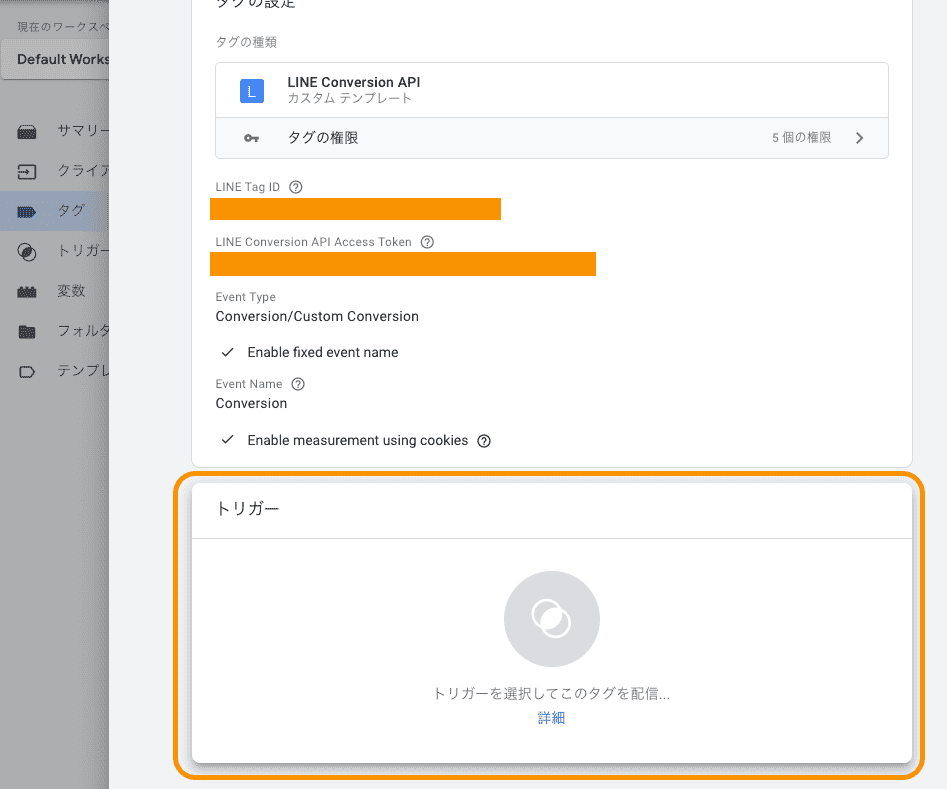Image resolution: width=947 pixels, height=789 pixels.
Task: Open the help icon beside Event Name
Action: (x=298, y=384)
